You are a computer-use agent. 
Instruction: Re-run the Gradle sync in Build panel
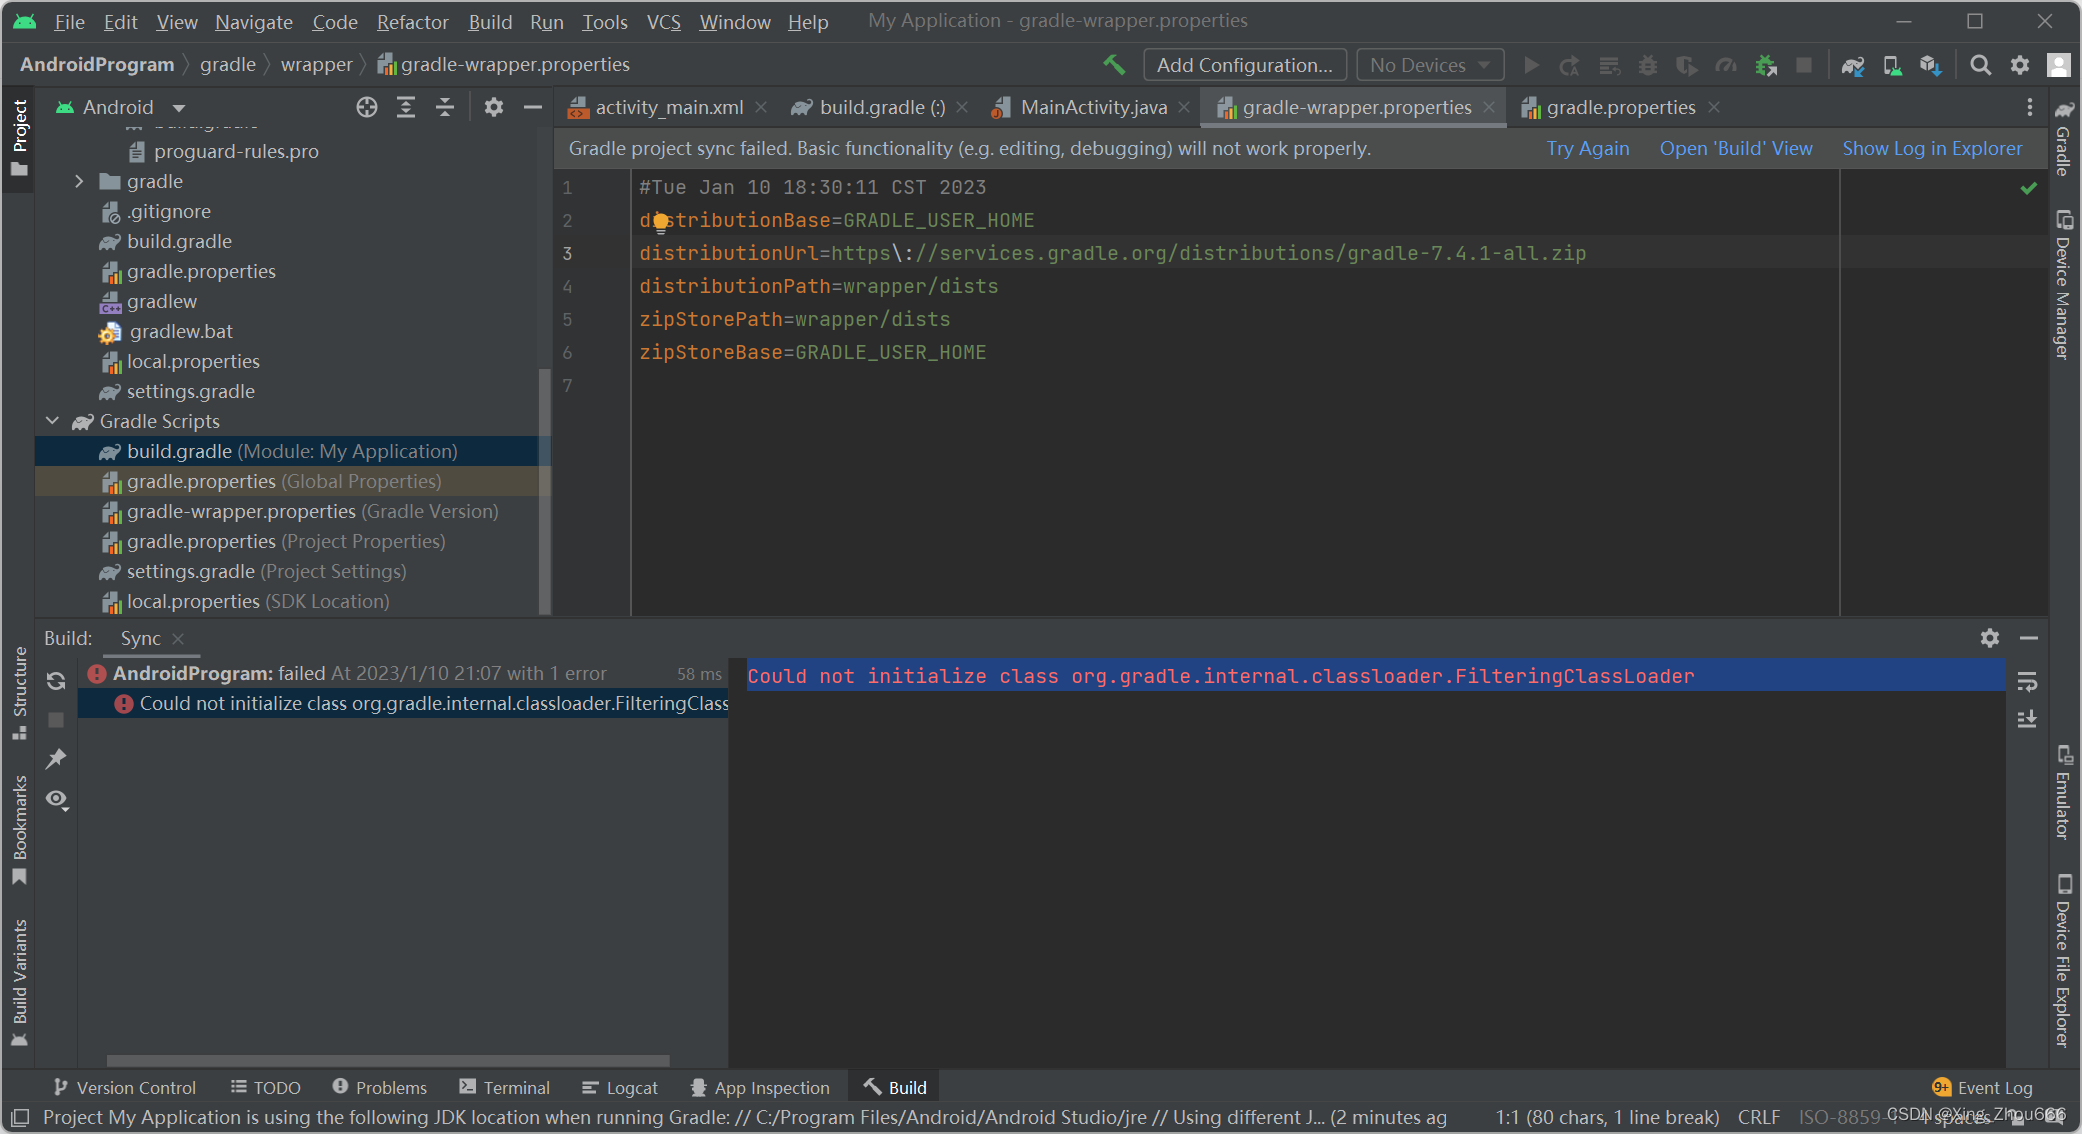point(56,681)
